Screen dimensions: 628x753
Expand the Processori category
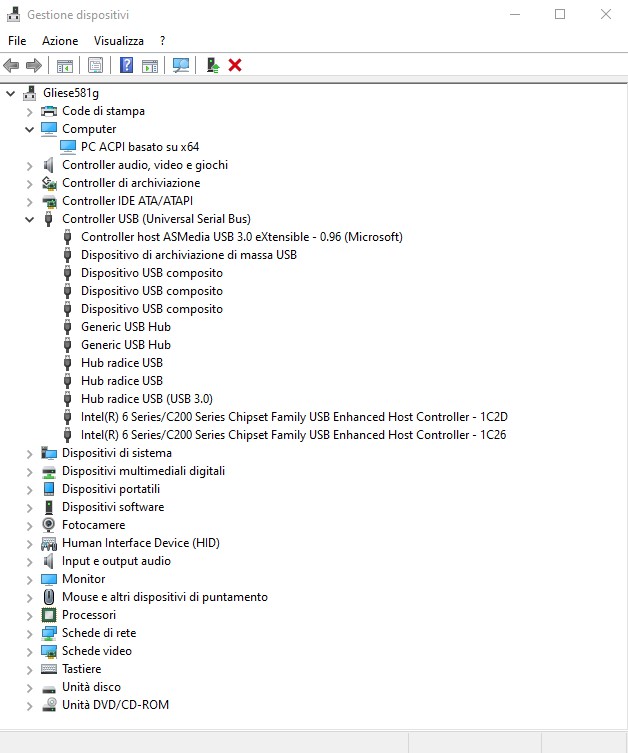[30, 616]
